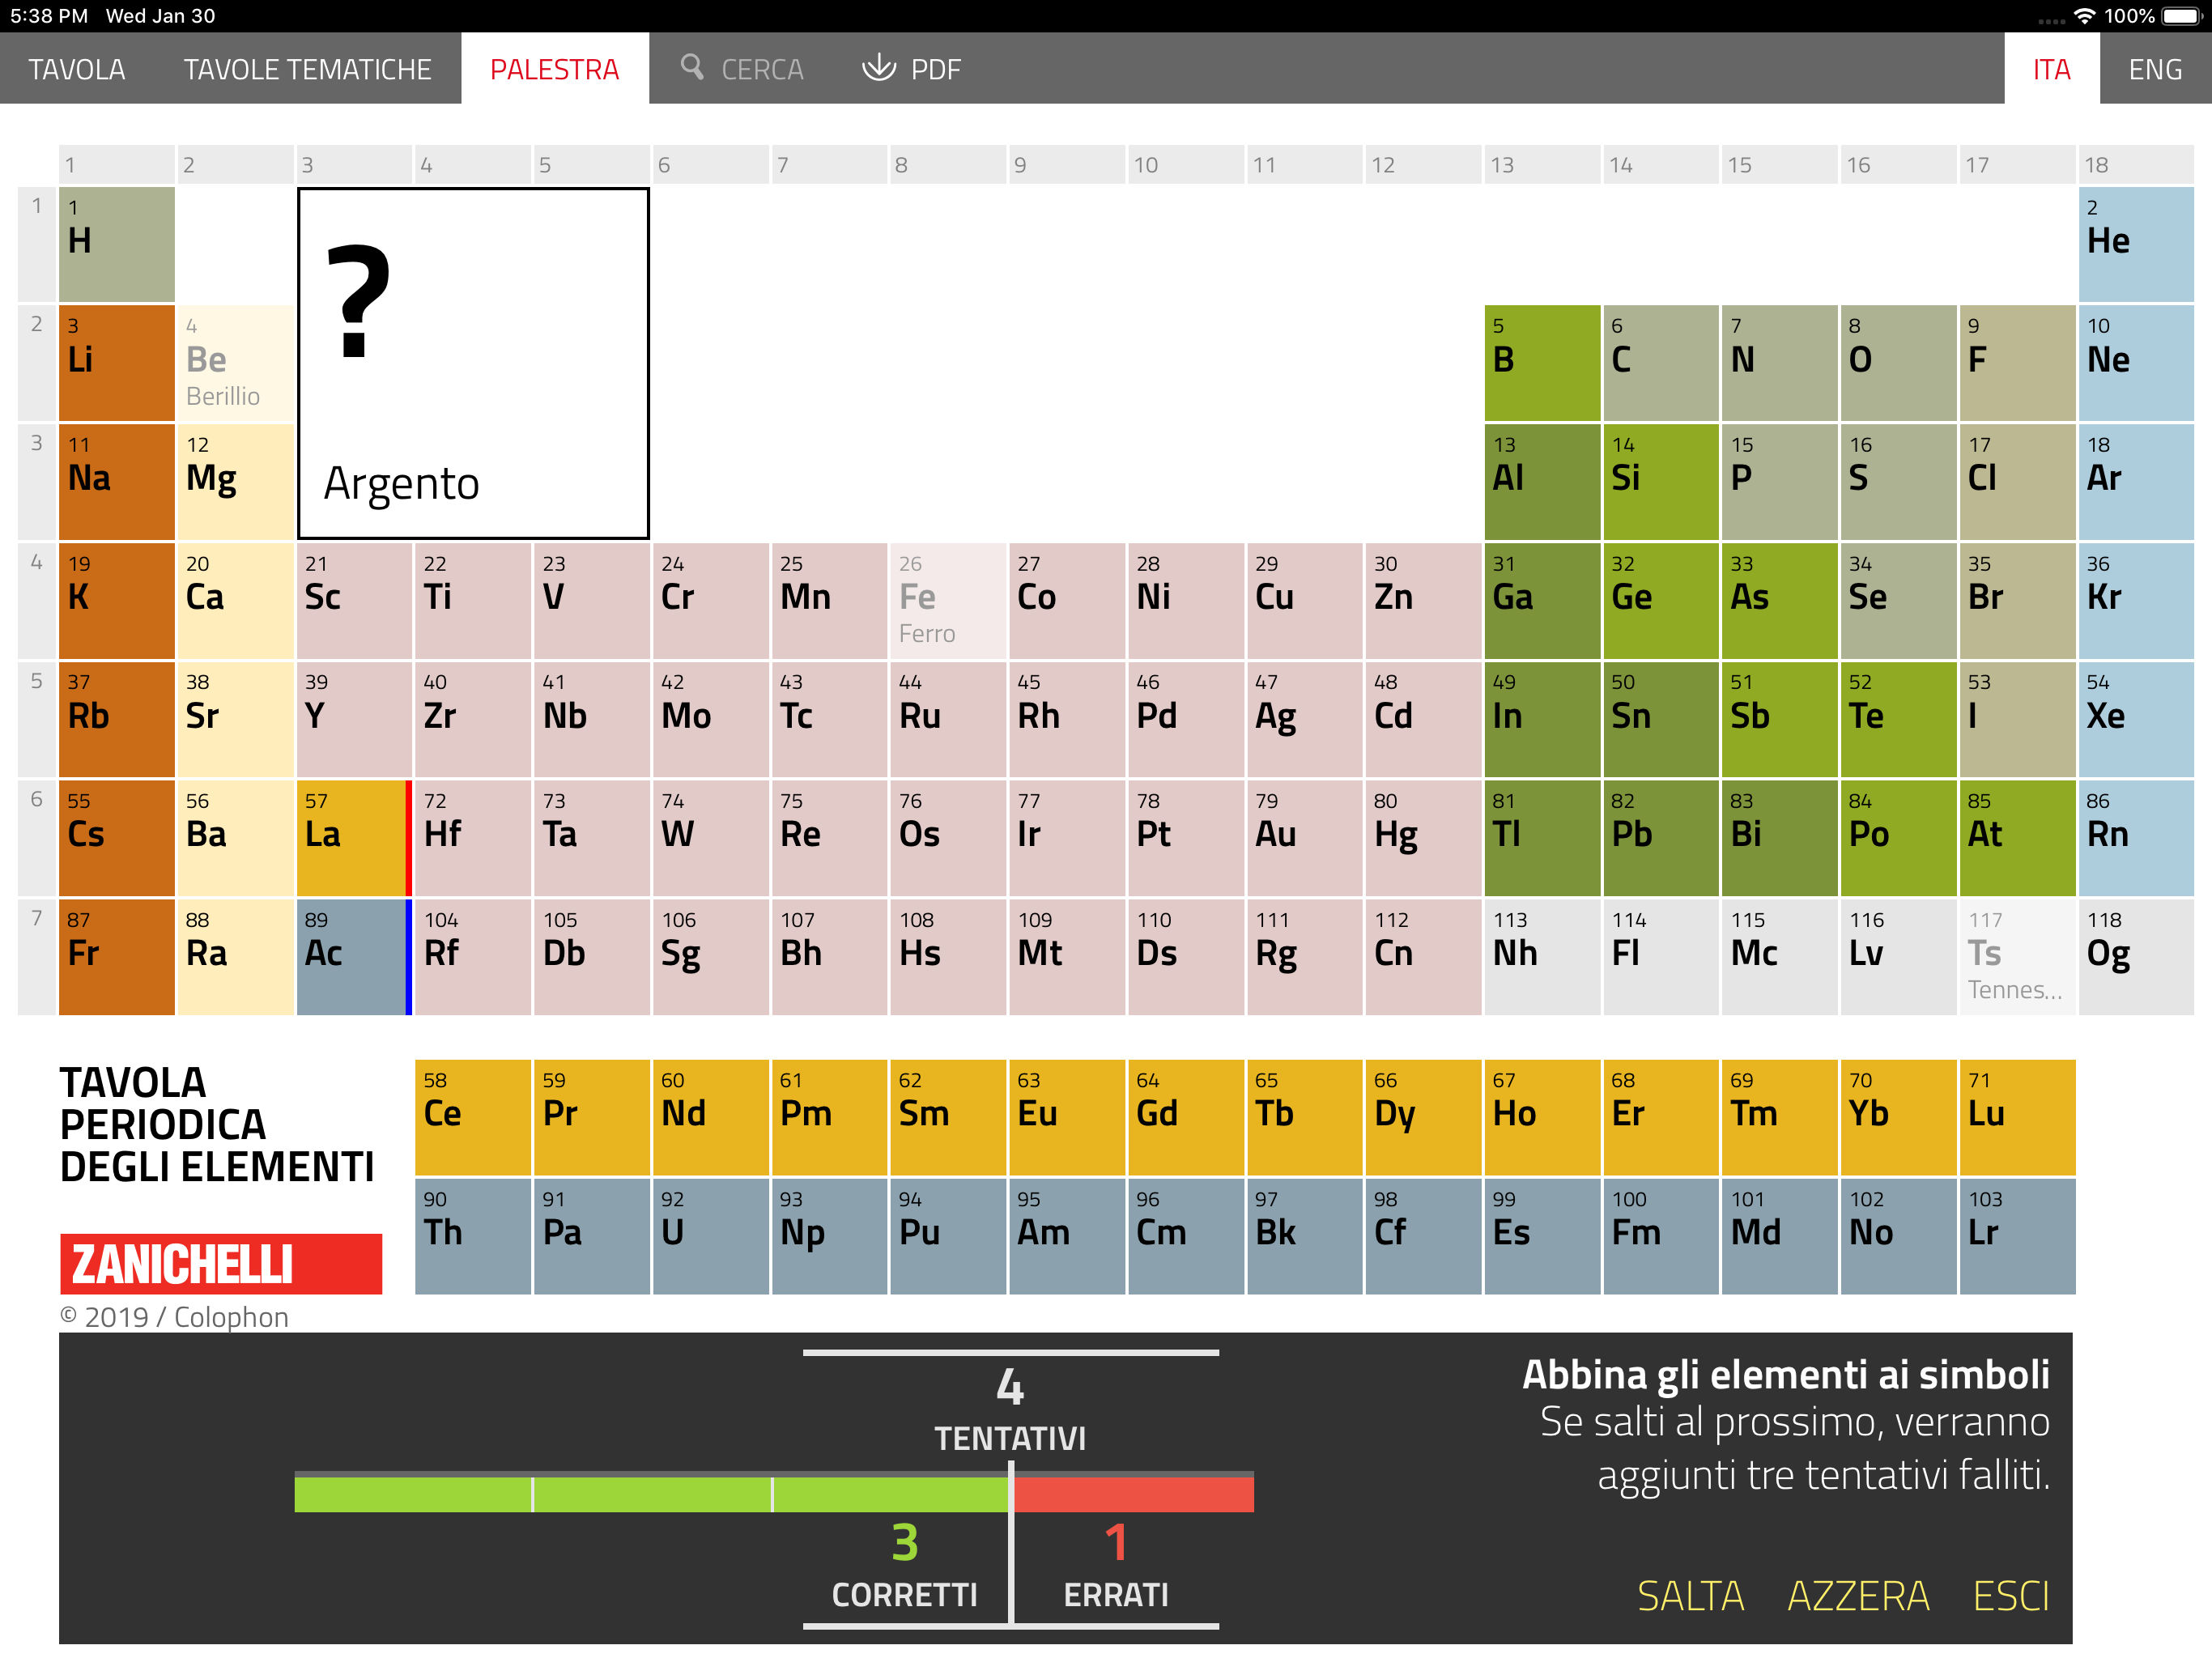Click the Zanichelli red logo

220,1263
